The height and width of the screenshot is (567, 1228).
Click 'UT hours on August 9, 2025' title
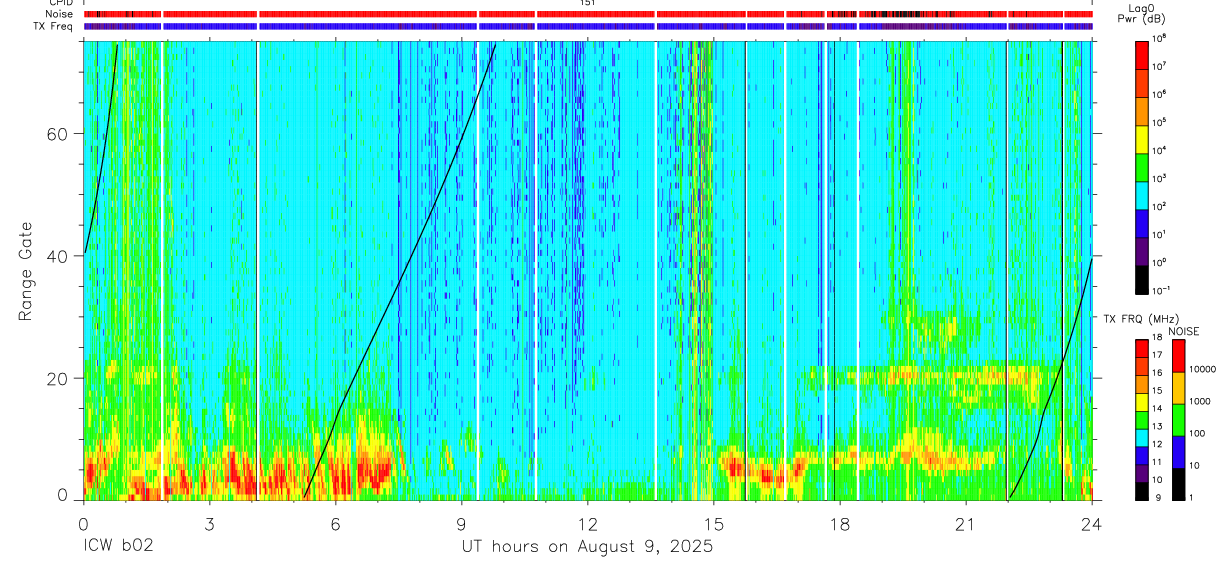tap(587, 547)
